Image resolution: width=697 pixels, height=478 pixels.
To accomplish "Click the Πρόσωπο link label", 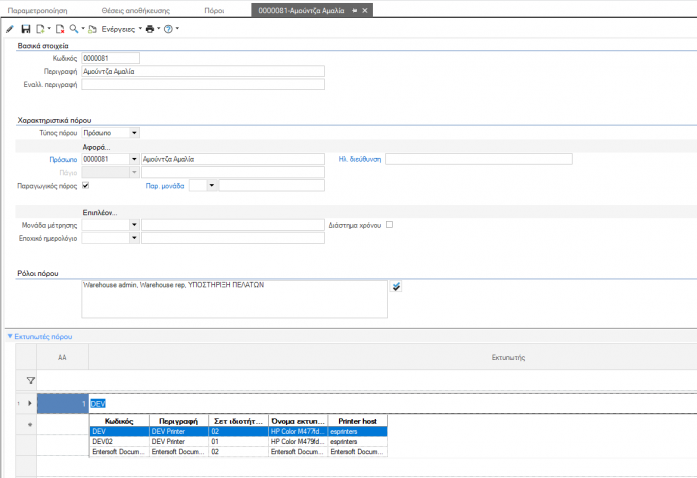I will 63,159.
